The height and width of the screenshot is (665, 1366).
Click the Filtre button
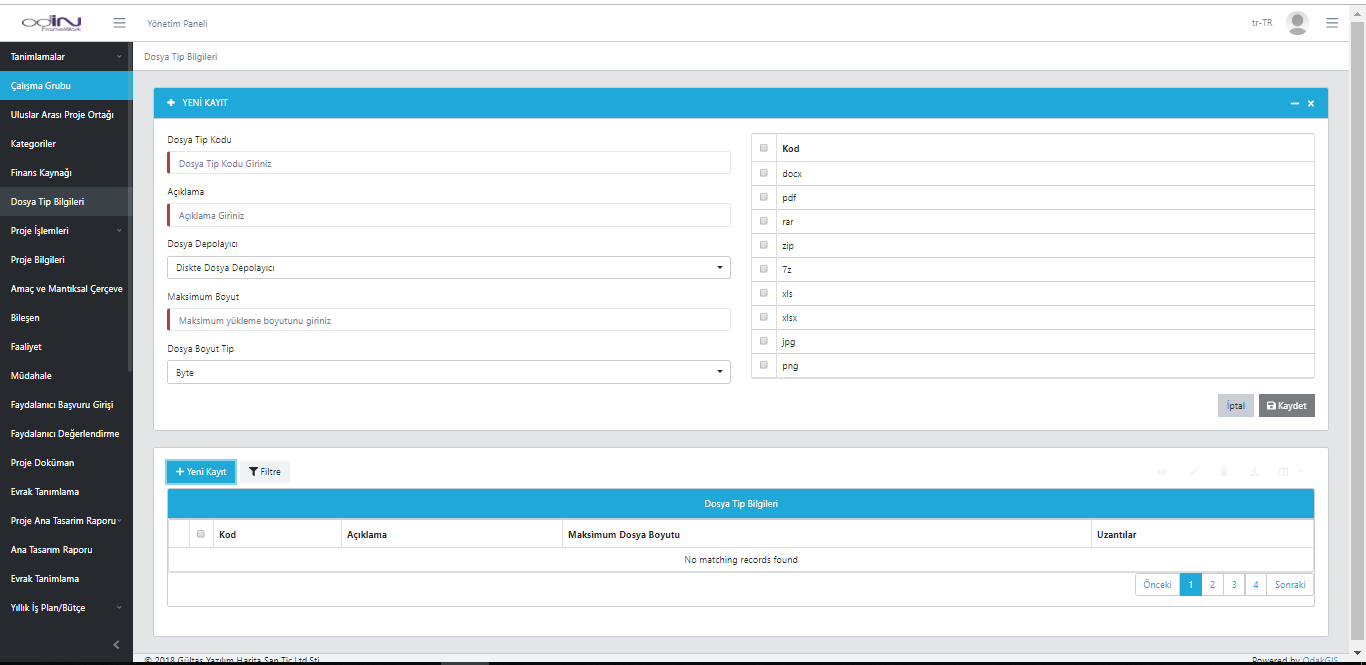coord(265,472)
